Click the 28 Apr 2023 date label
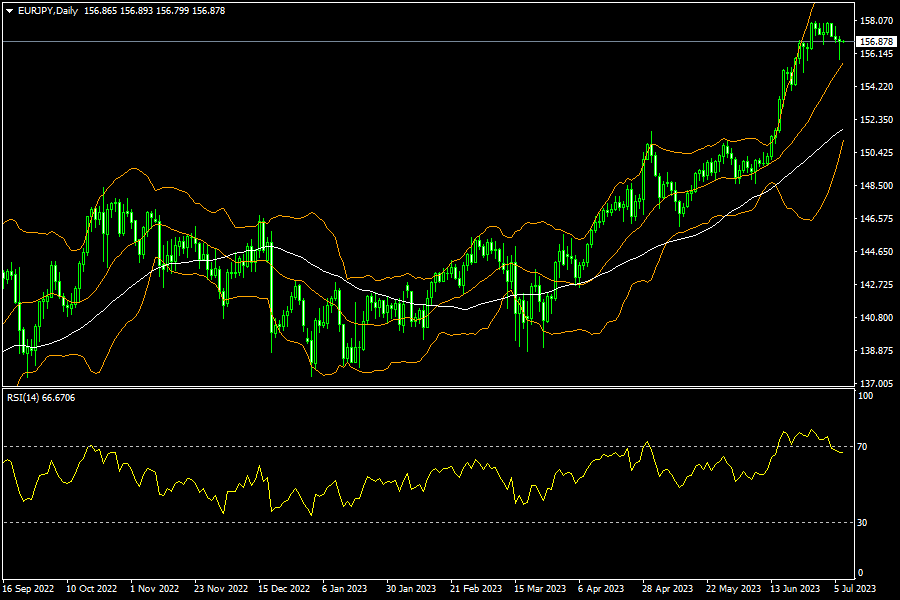The height and width of the screenshot is (600, 900). [668, 589]
